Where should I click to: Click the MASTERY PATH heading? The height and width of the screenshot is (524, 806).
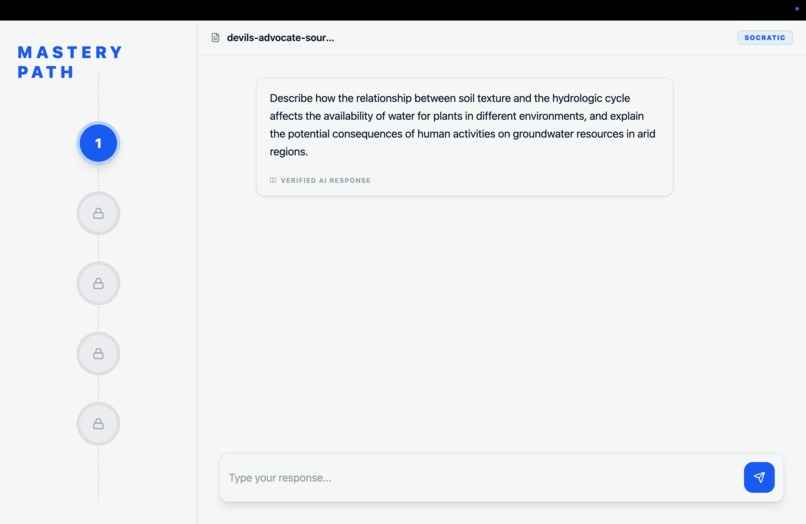[x=70, y=62]
